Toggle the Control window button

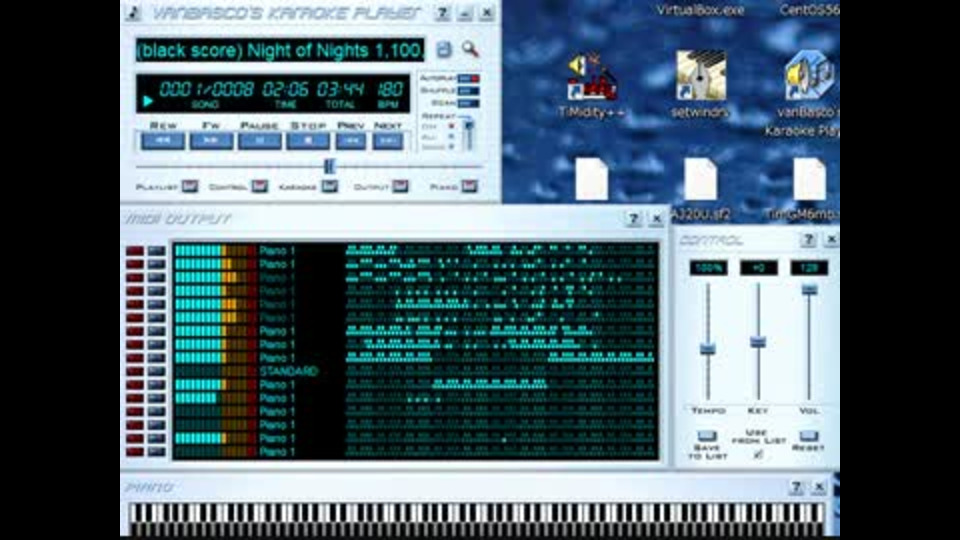click(260, 186)
